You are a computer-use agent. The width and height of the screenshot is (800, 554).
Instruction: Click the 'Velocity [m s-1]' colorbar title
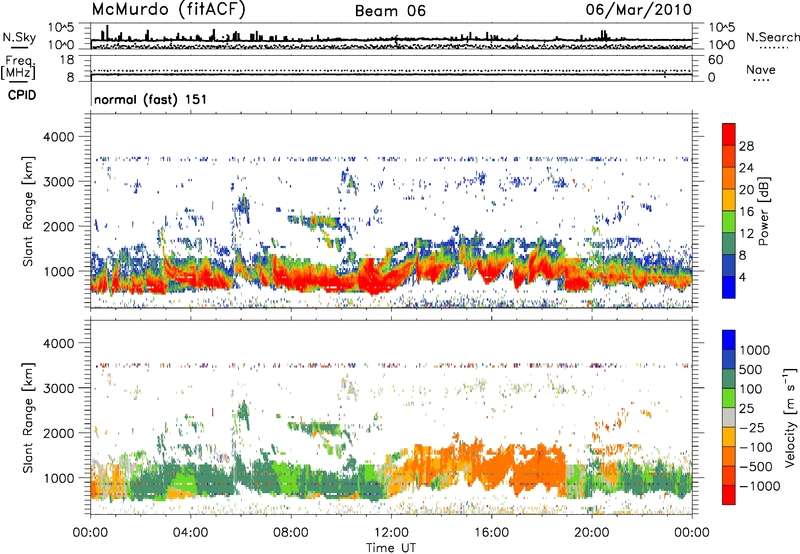[x=791, y=417]
